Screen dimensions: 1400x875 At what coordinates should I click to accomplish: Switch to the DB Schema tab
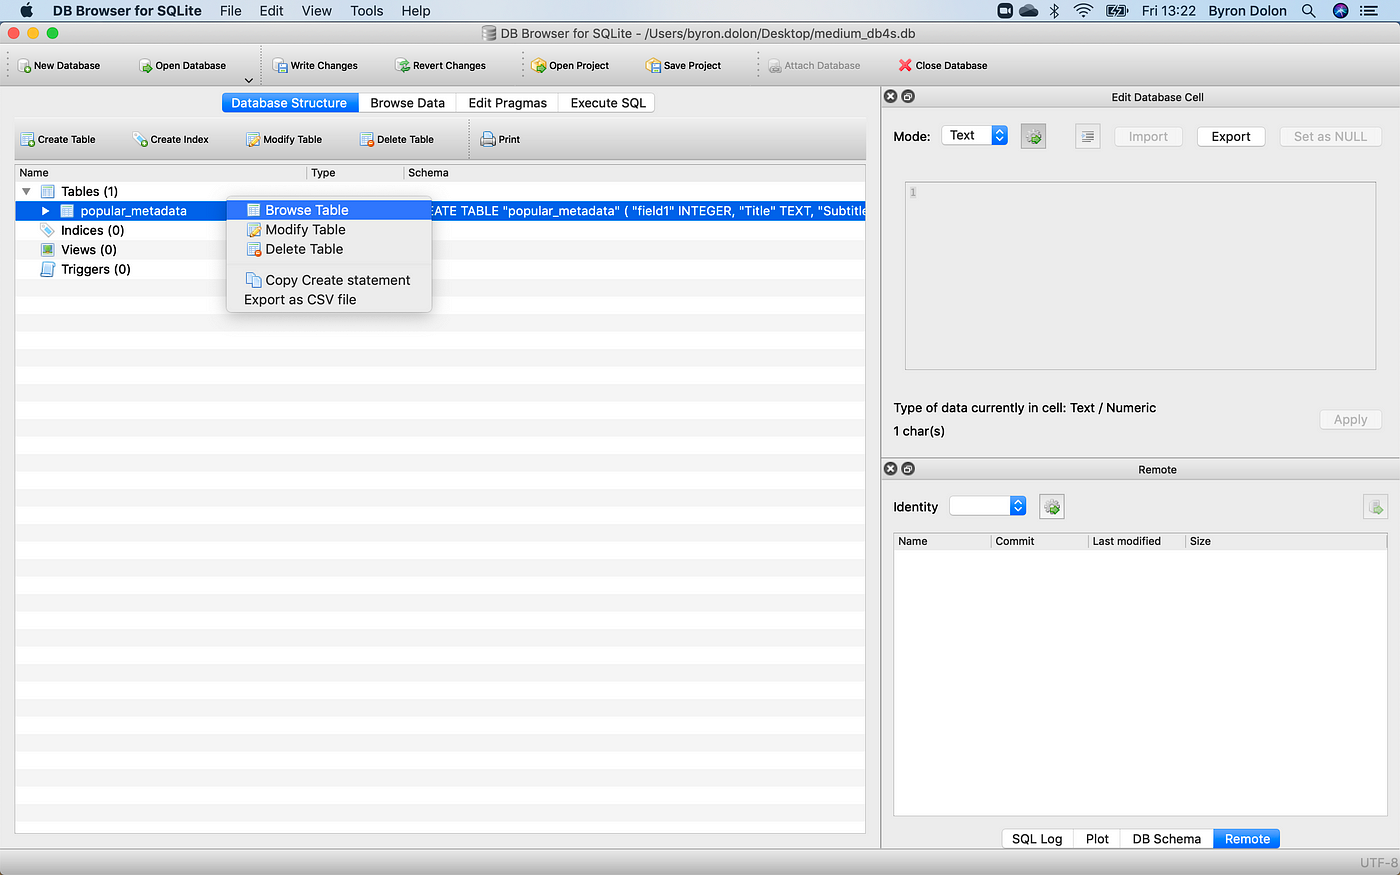(x=1166, y=839)
